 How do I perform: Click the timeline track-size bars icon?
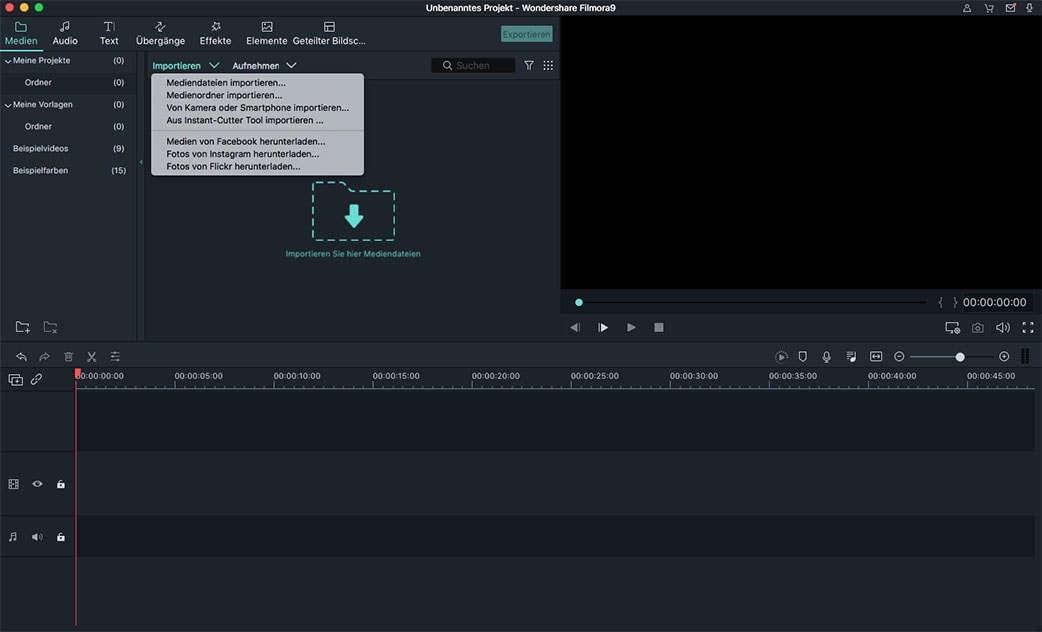tap(1025, 357)
